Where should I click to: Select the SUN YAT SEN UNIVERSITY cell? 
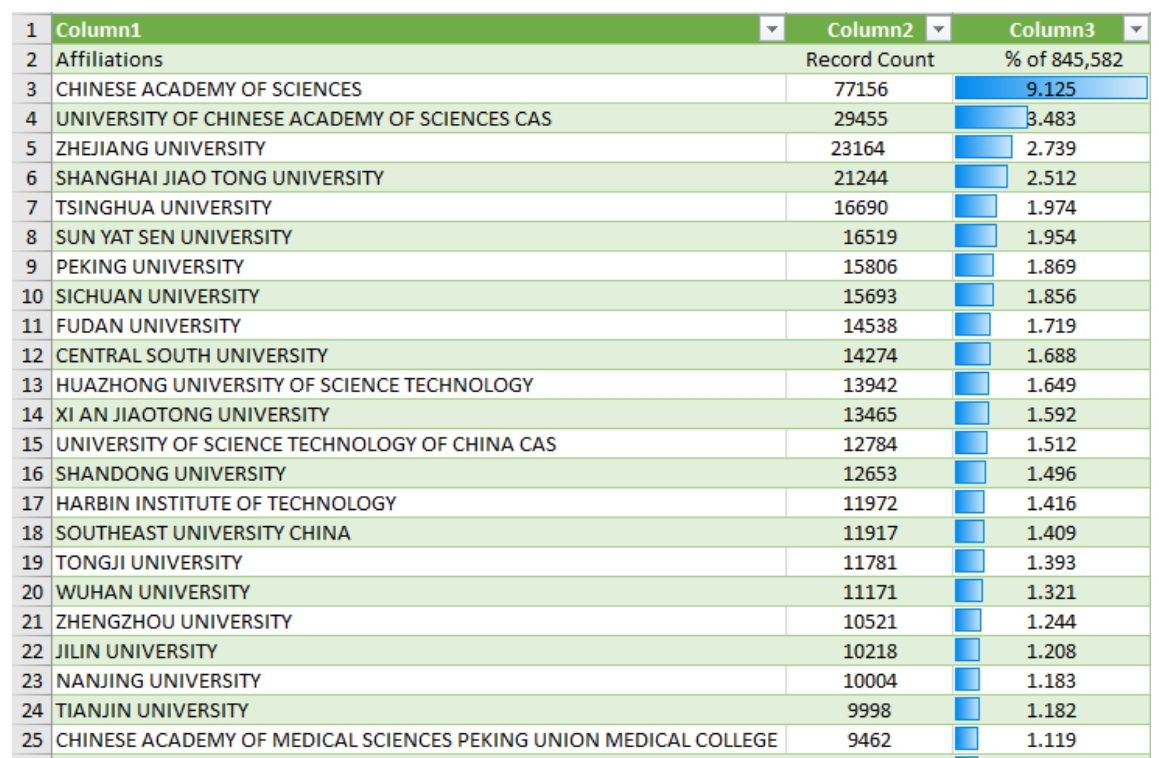tap(418, 237)
